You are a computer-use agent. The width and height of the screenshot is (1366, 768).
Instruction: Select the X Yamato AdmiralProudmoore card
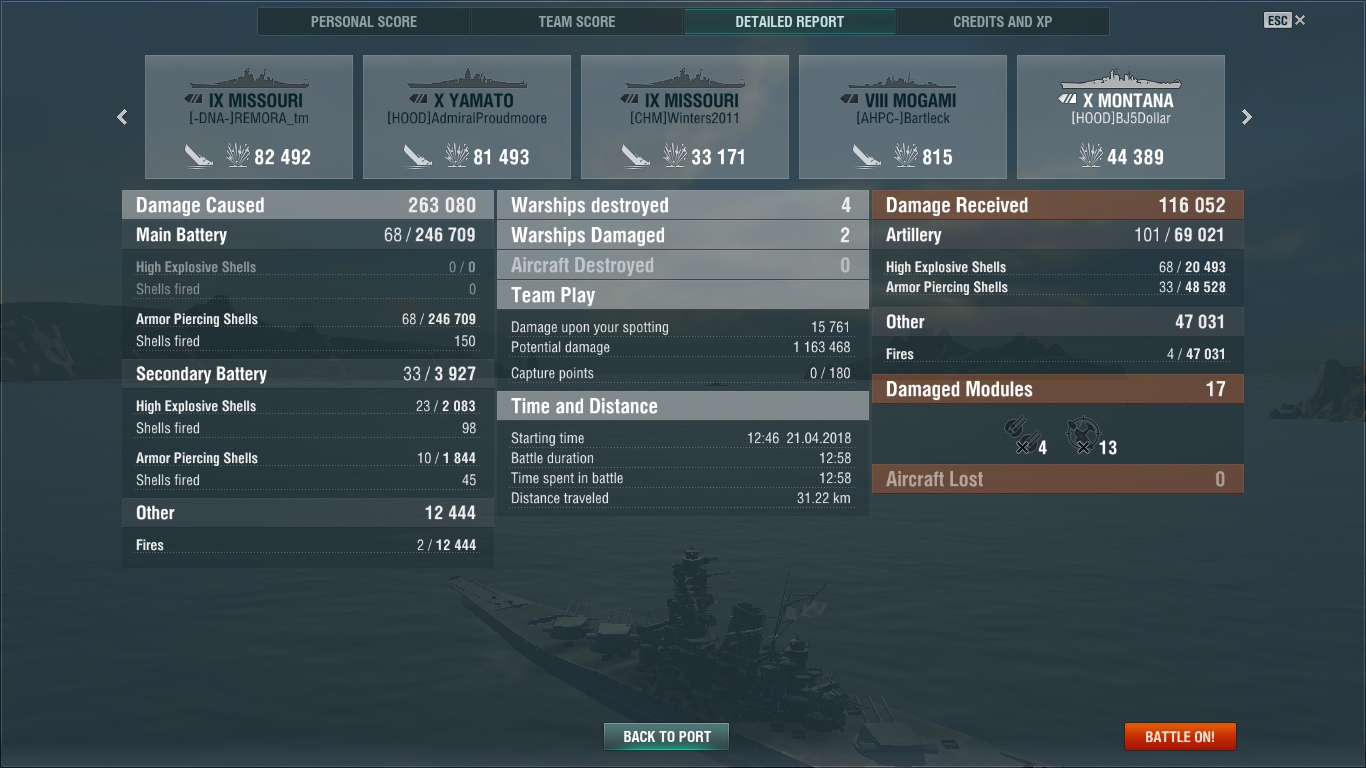pyautogui.click(x=467, y=117)
